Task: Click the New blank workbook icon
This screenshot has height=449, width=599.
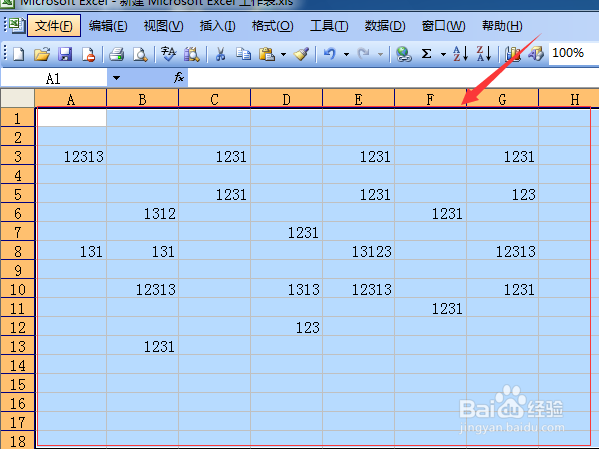Action: 18,54
